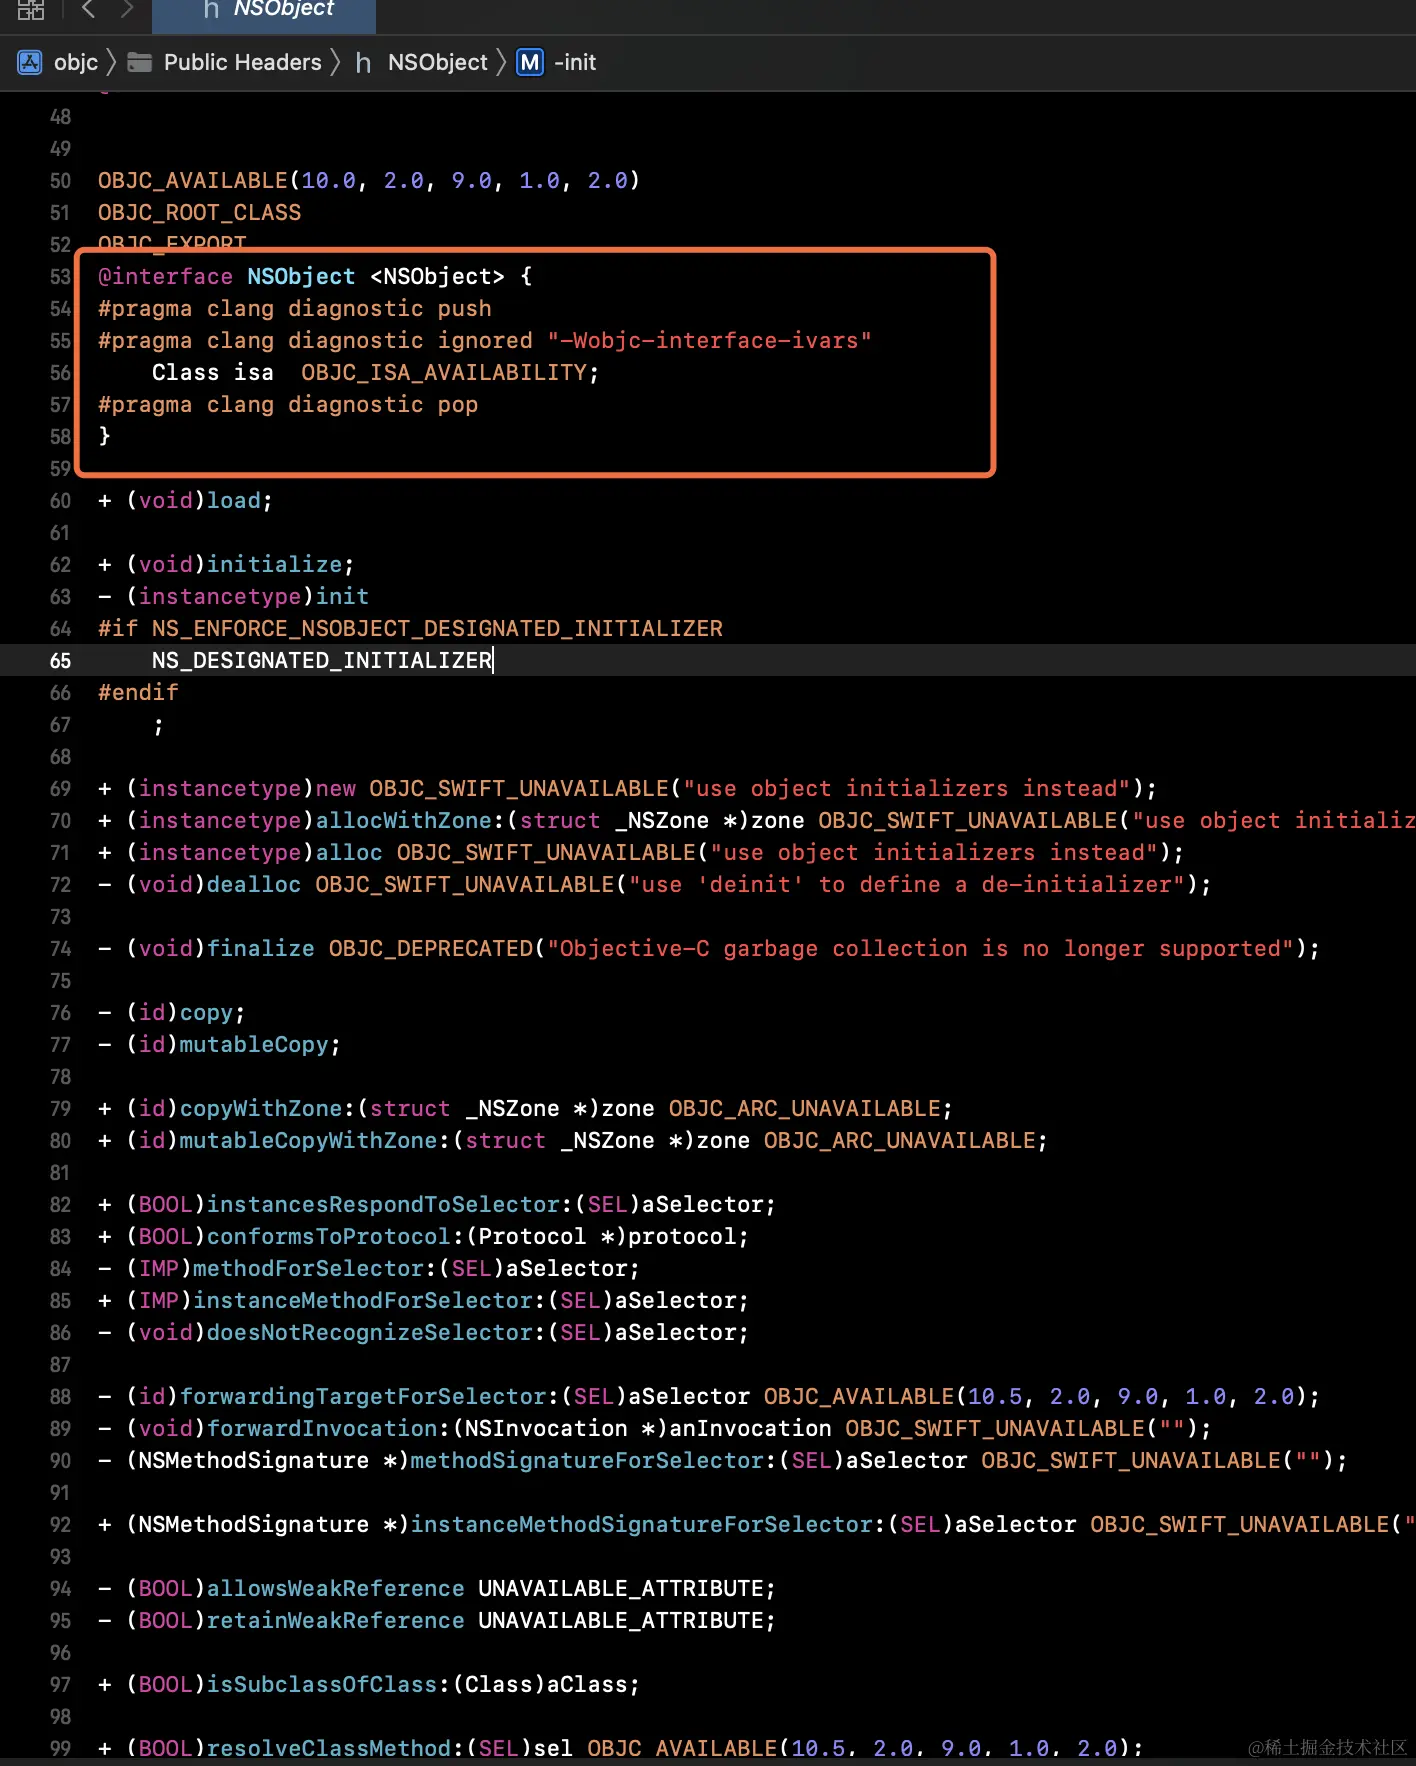Click the dealloc method name
The image size is (1416, 1766).
click(254, 885)
